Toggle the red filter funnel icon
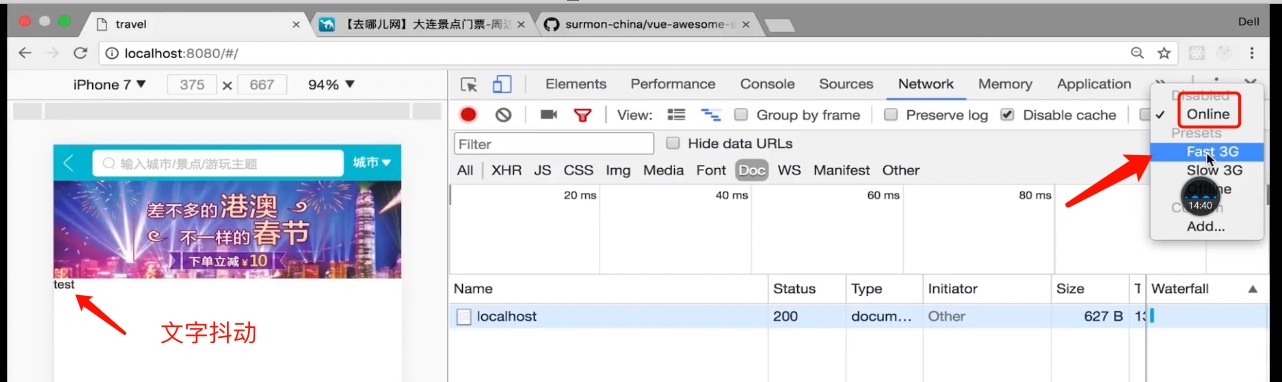Image resolution: width=1282 pixels, height=382 pixels. tap(582, 115)
